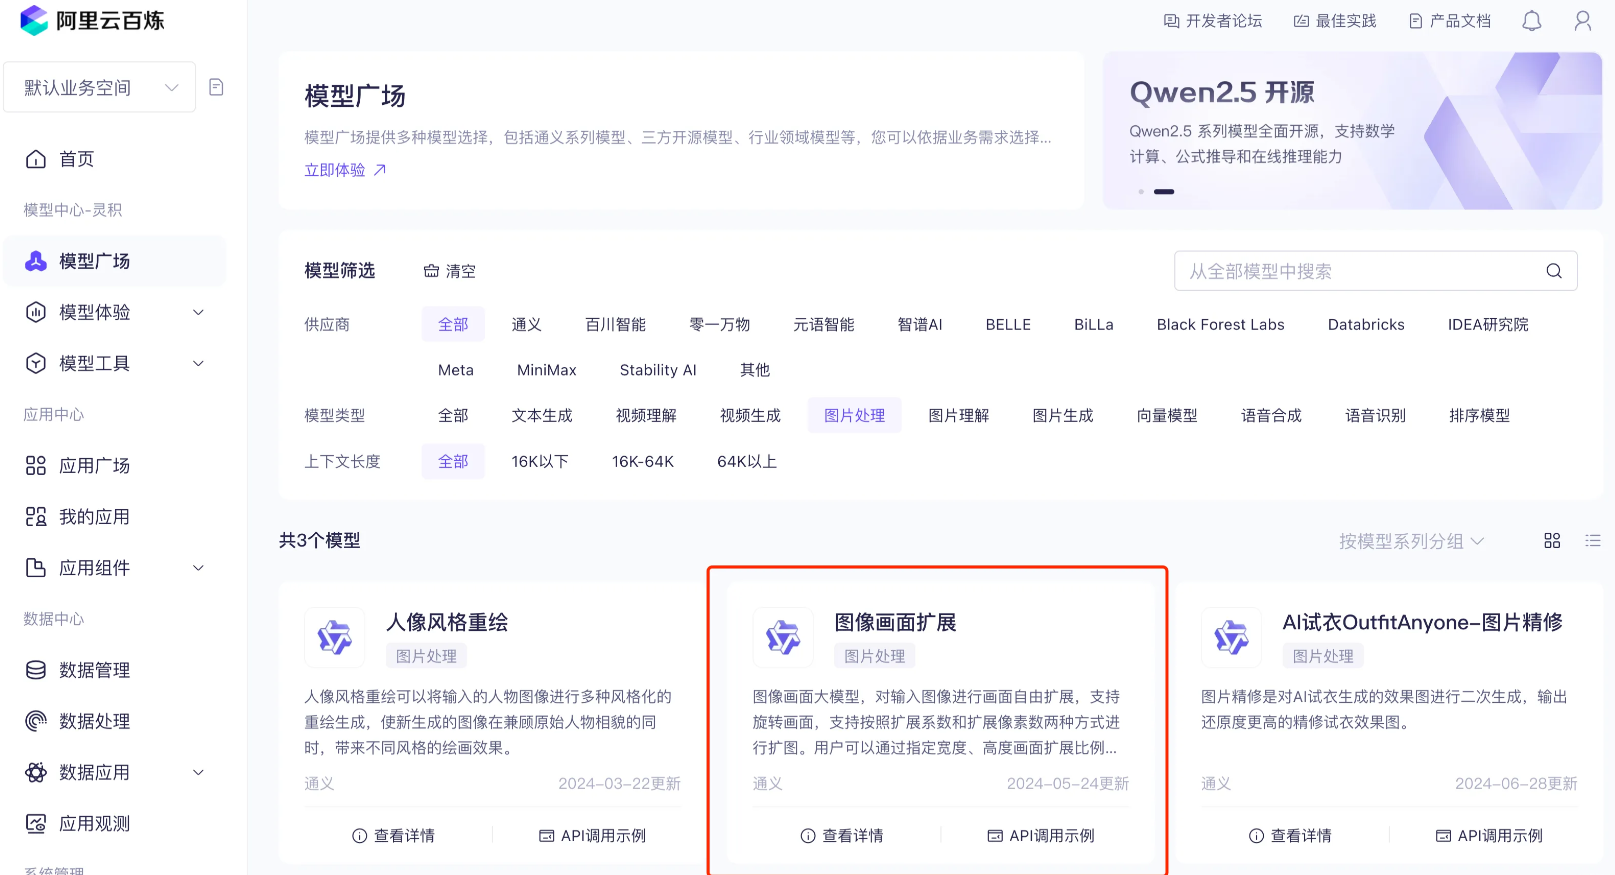Filter supplier by Databricks

click(x=1366, y=324)
